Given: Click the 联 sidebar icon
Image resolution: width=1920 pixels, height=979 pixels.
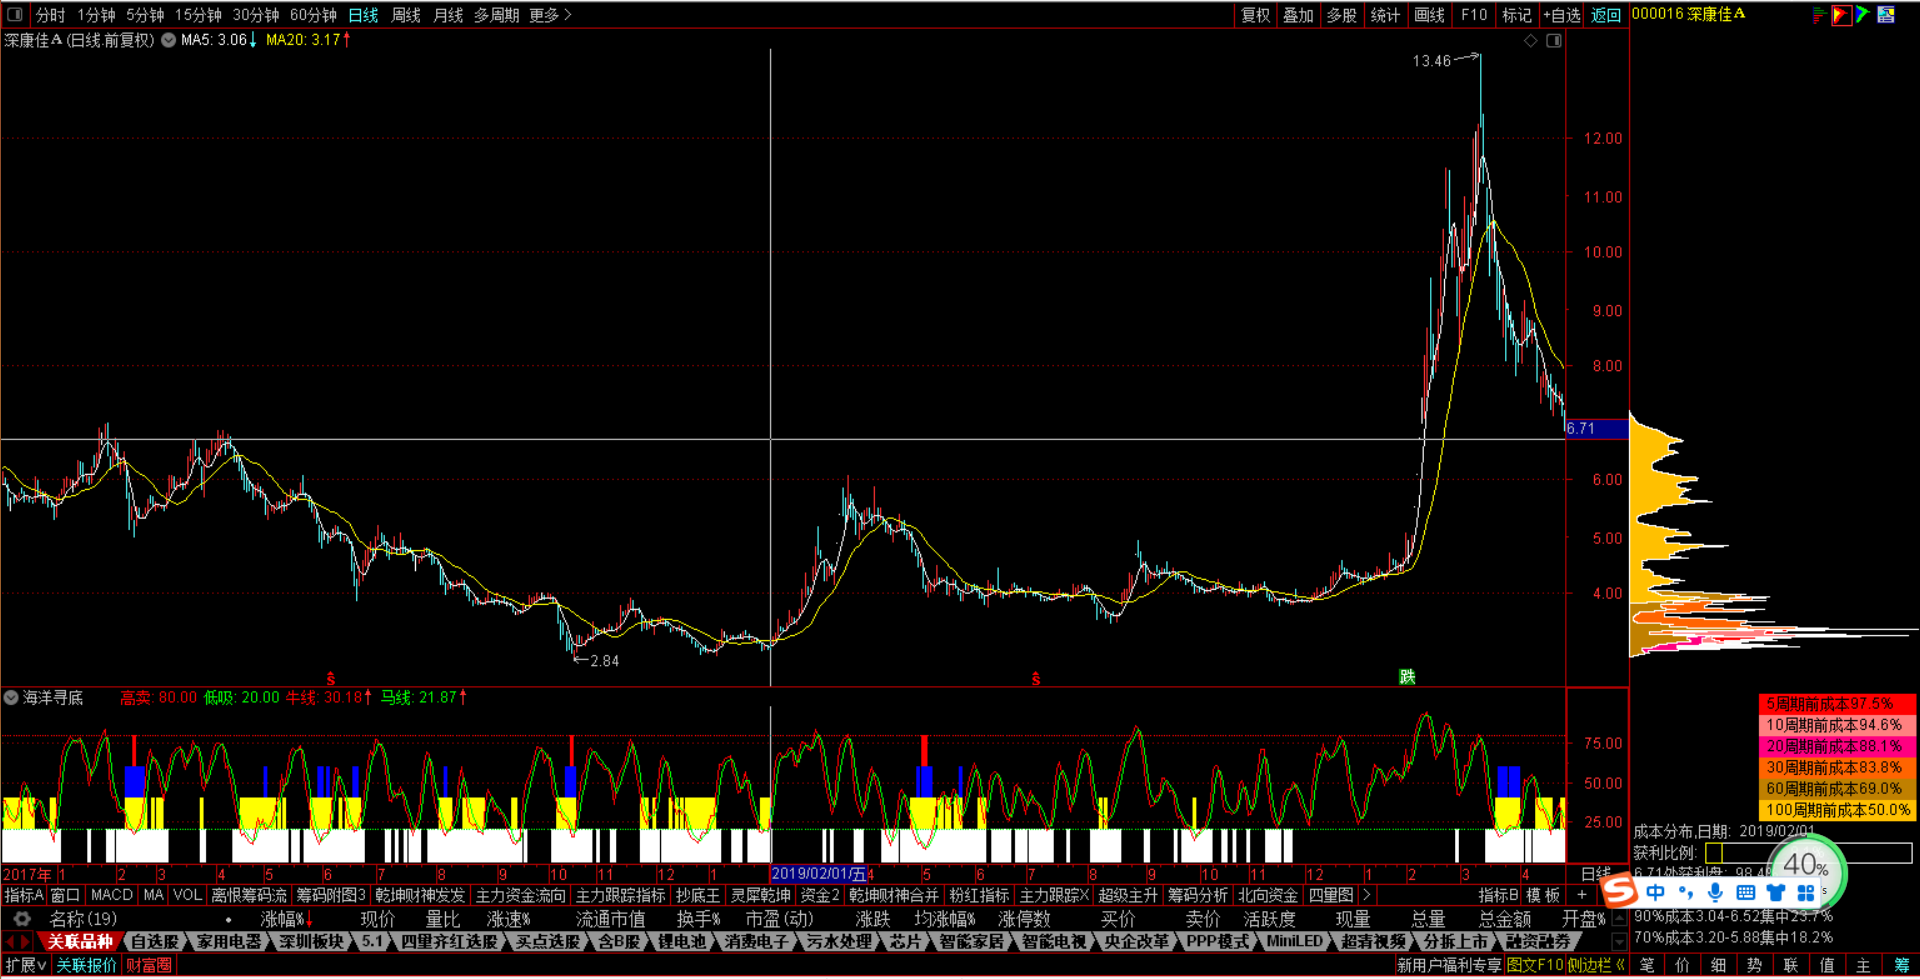Looking at the screenshot, I should [x=1790, y=965].
